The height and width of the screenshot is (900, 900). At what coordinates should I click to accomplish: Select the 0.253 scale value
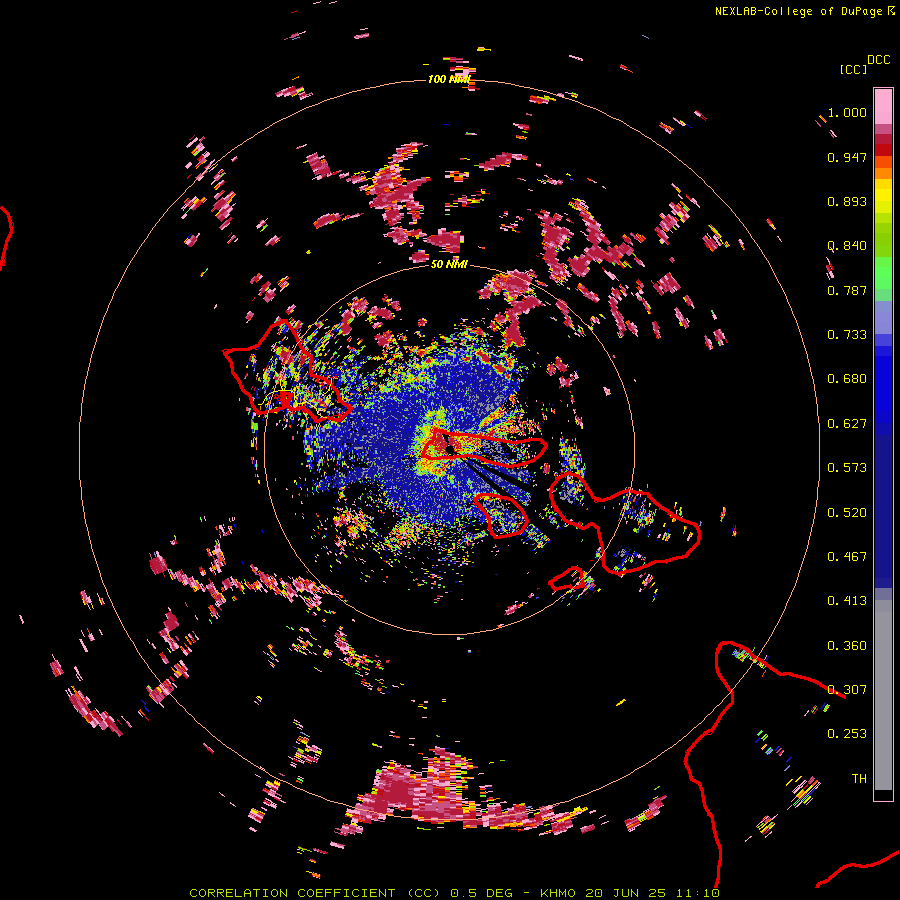pos(847,734)
